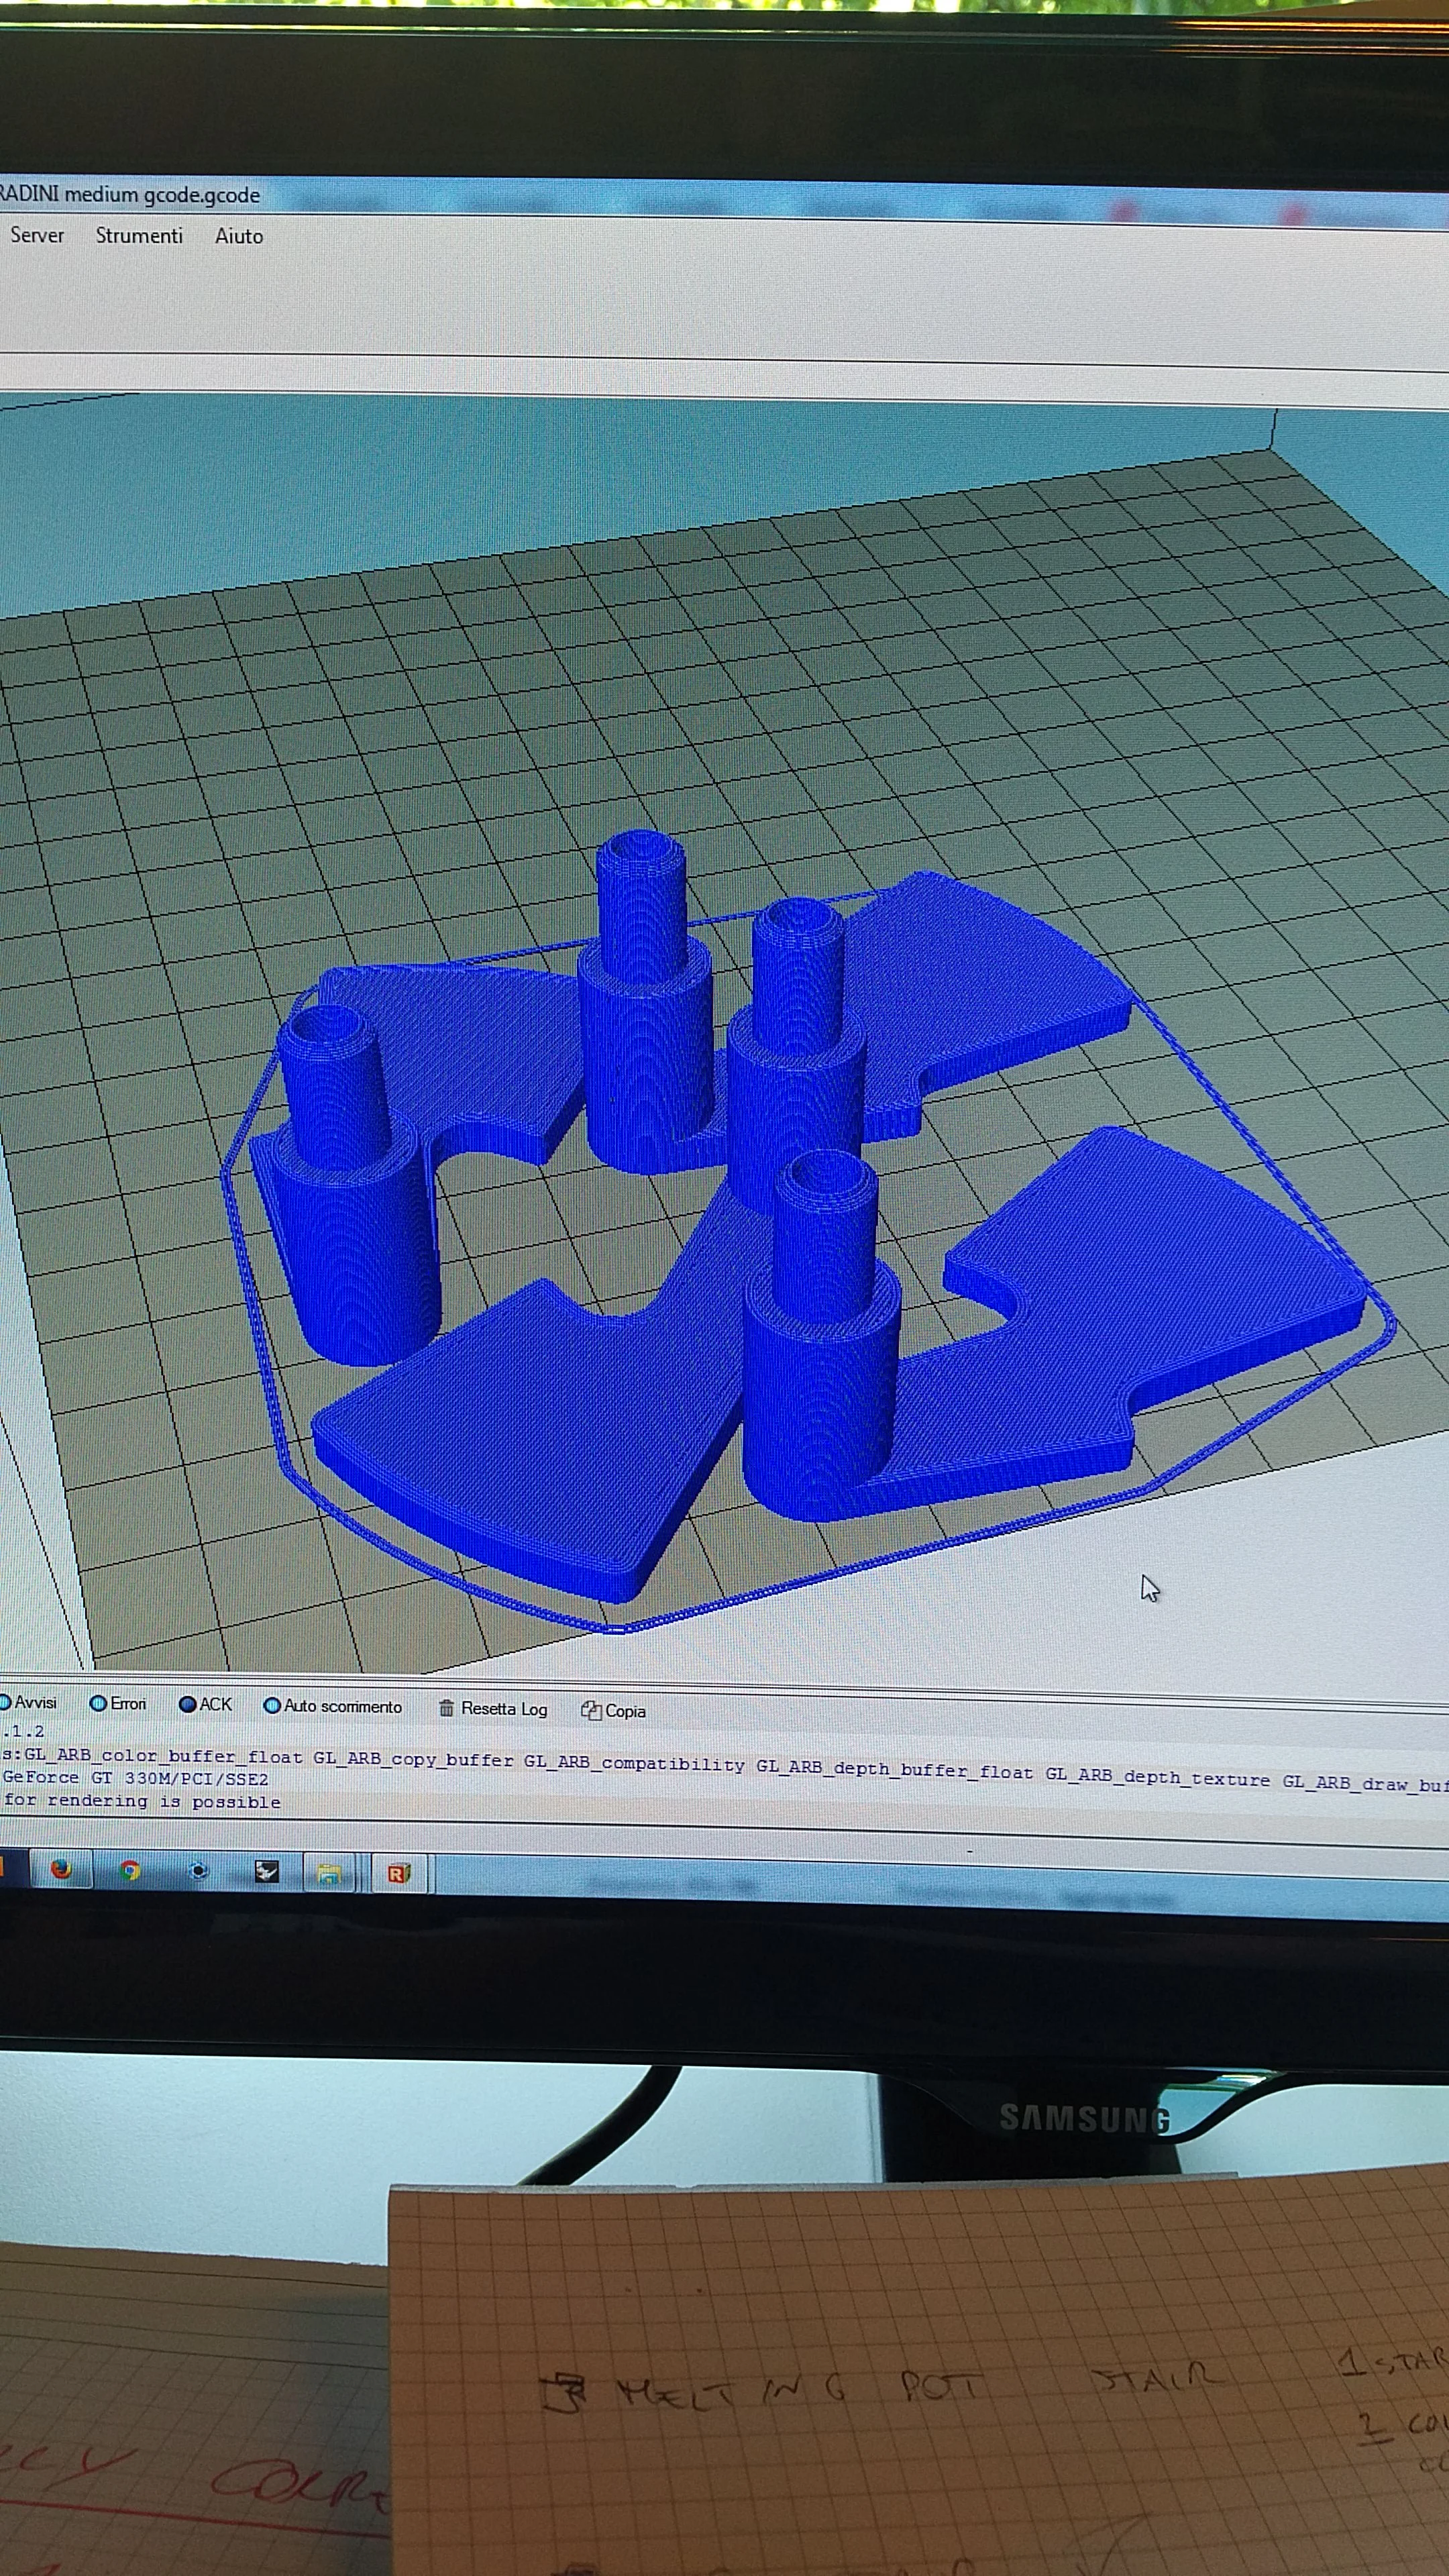Click the blue round taskbar icon
The image size is (1449, 2576).
tap(198, 1871)
